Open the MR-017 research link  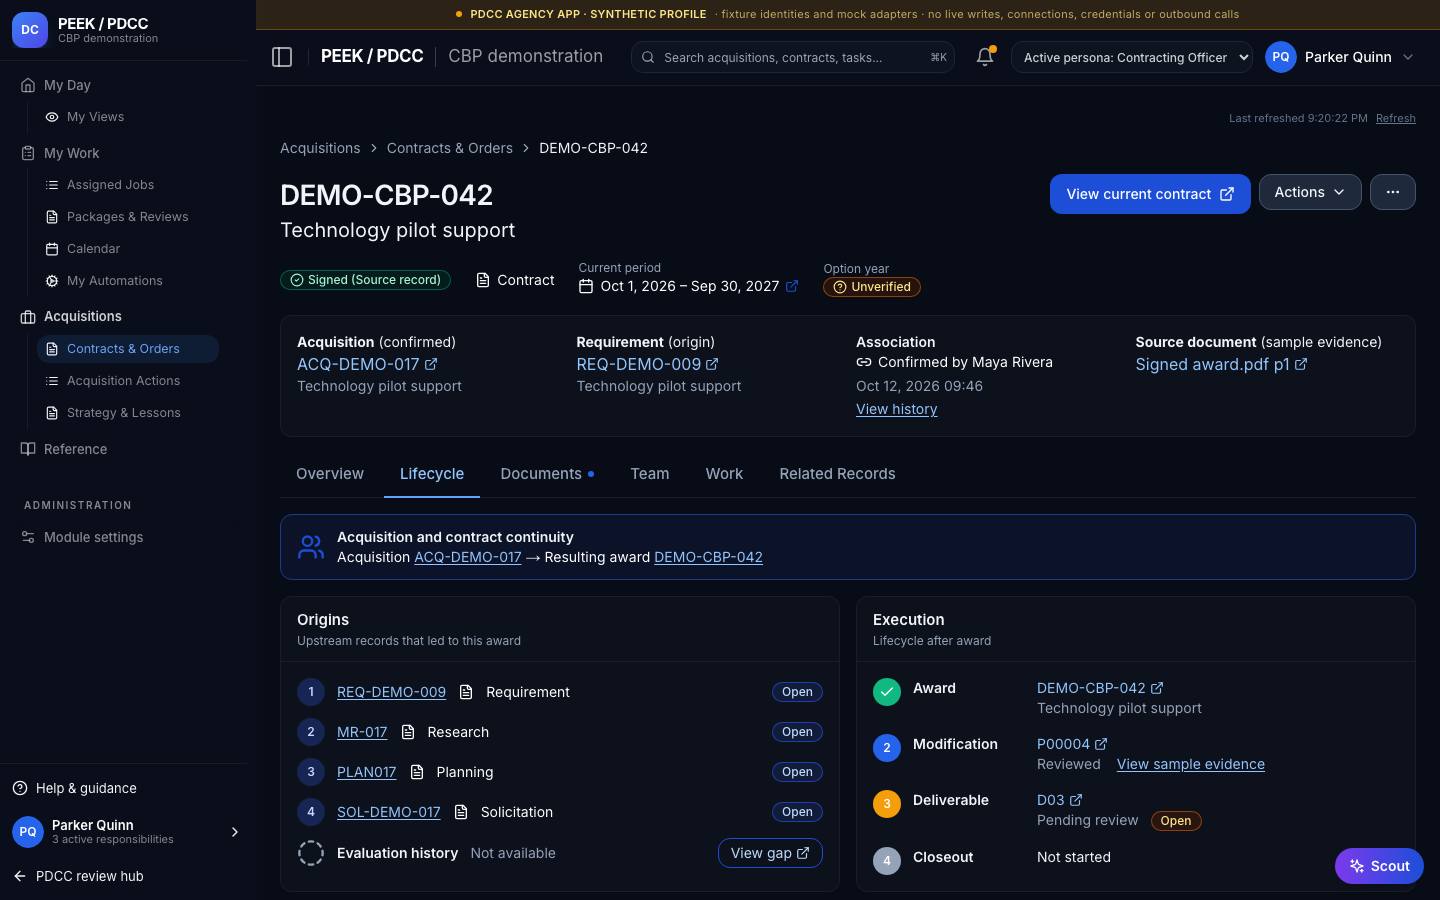tap(362, 732)
